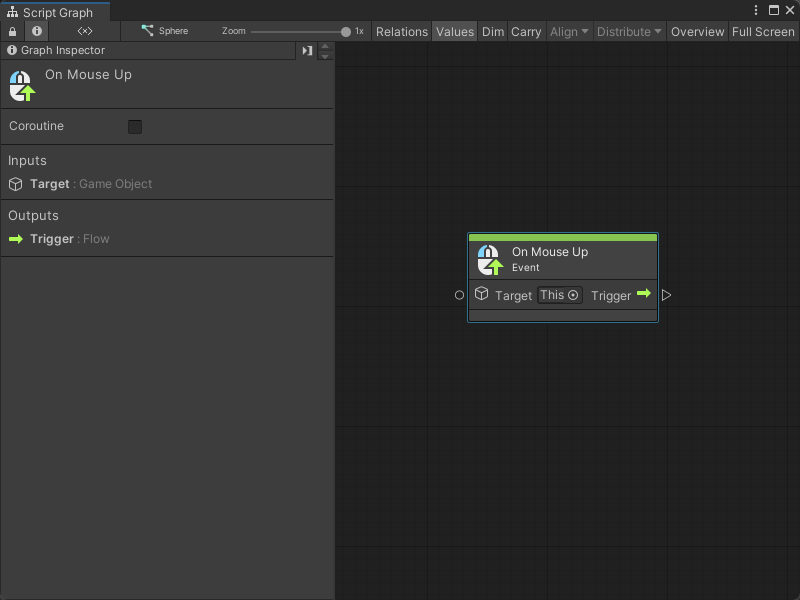This screenshot has width=800, height=600.
Task: Click the green Trigger flow port arrow
Action: [x=643, y=295]
